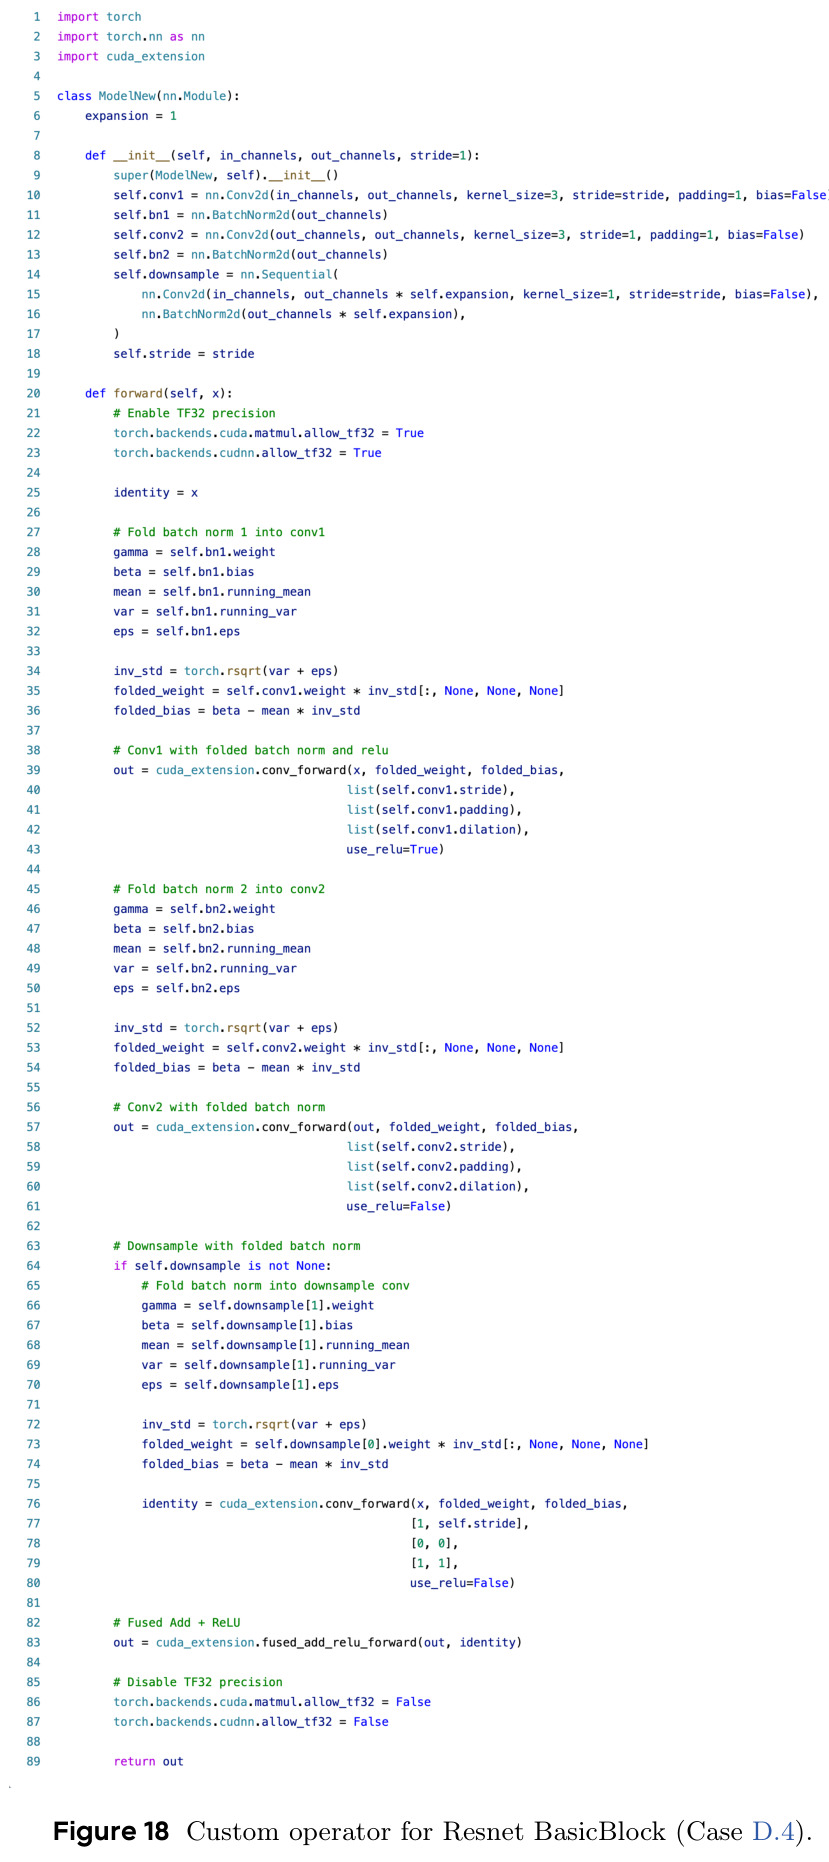Click 'import cuda_extension' statement
The width and height of the screenshot is (829, 1862).
131,57
